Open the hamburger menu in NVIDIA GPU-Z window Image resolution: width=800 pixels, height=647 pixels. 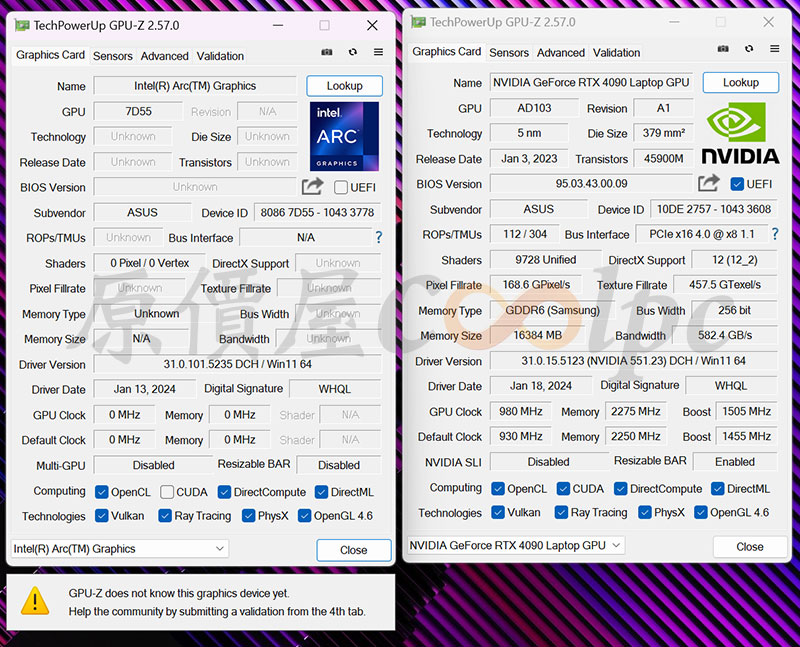click(x=774, y=49)
